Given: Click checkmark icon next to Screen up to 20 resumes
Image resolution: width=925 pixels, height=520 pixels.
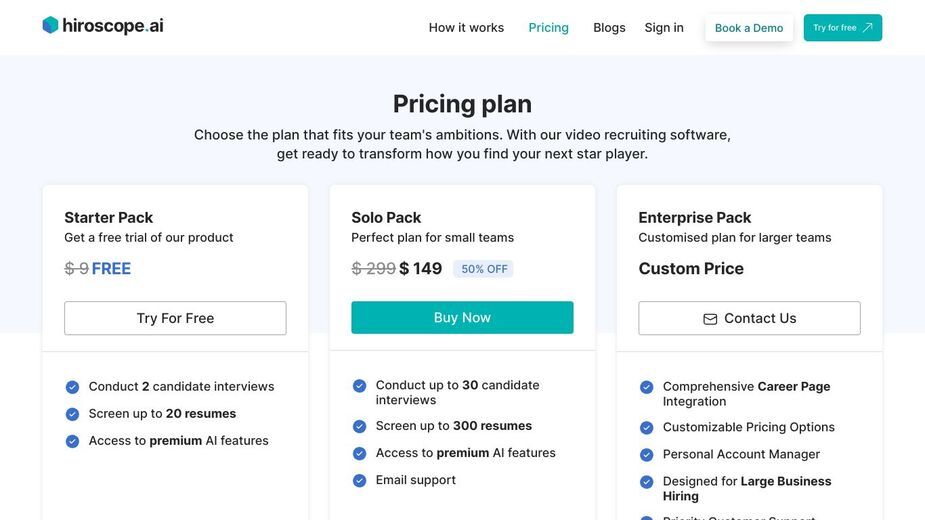Looking at the screenshot, I should [73, 414].
